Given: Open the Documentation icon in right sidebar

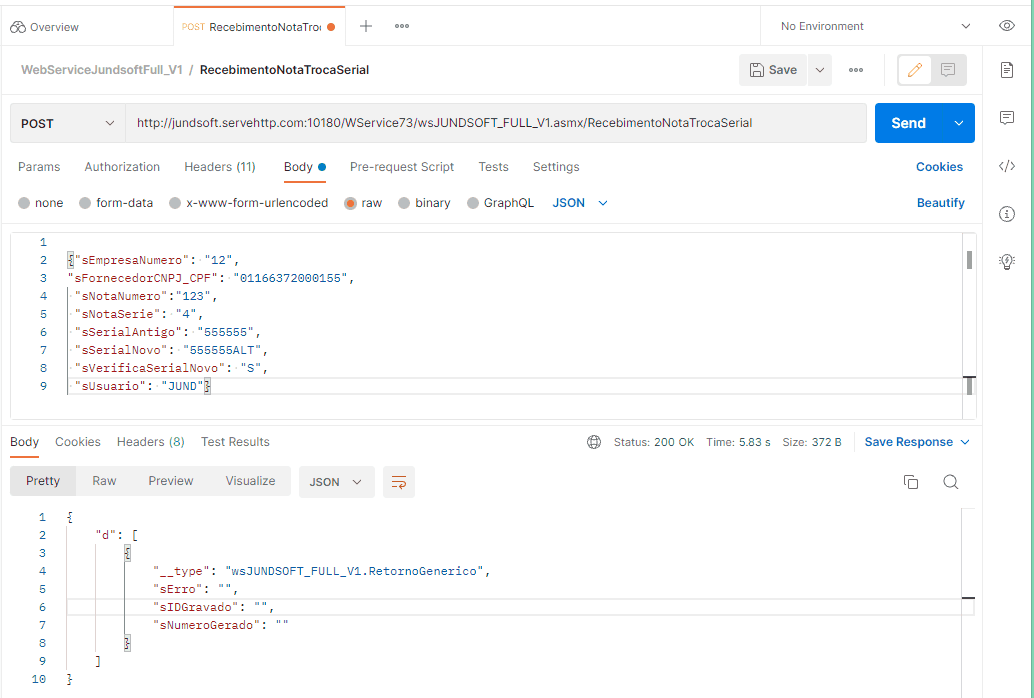Looking at the screenshot, I should pos(1007,70).
